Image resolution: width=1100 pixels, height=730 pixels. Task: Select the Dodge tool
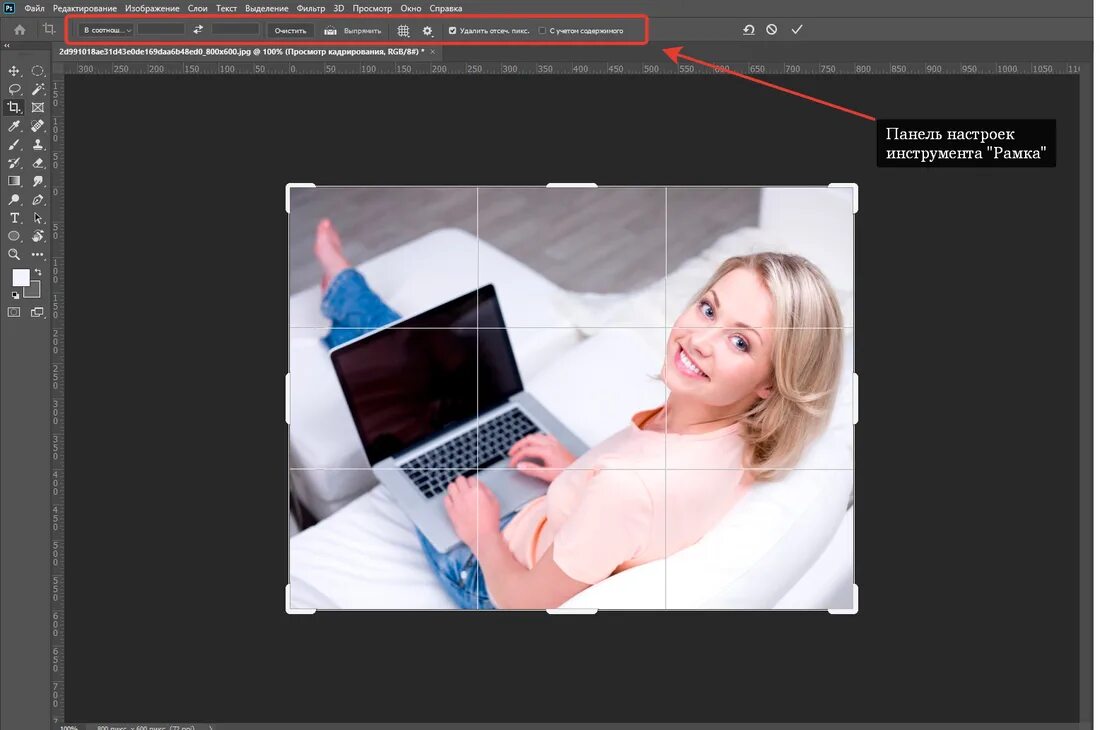(14, 200)
